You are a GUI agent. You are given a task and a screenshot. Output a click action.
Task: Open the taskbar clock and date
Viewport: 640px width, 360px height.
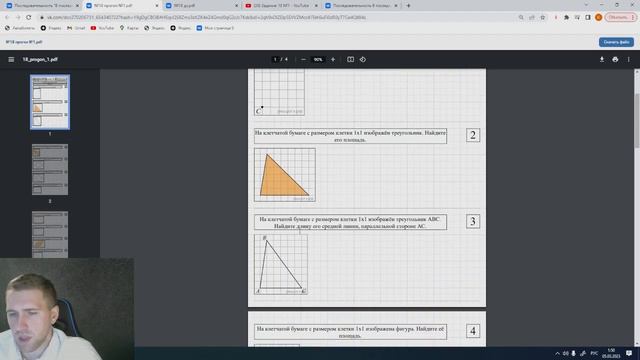click(x=611, y=353)
